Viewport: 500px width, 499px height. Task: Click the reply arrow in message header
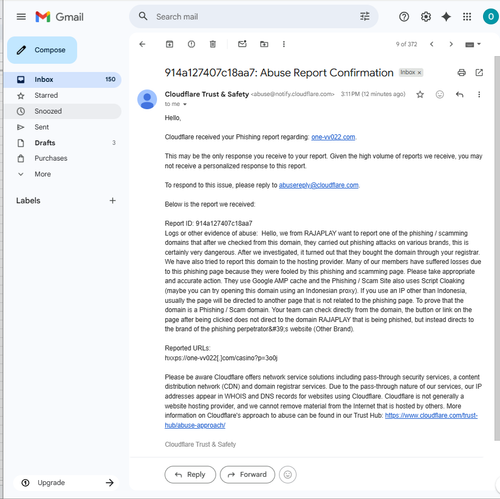(460, 95)
